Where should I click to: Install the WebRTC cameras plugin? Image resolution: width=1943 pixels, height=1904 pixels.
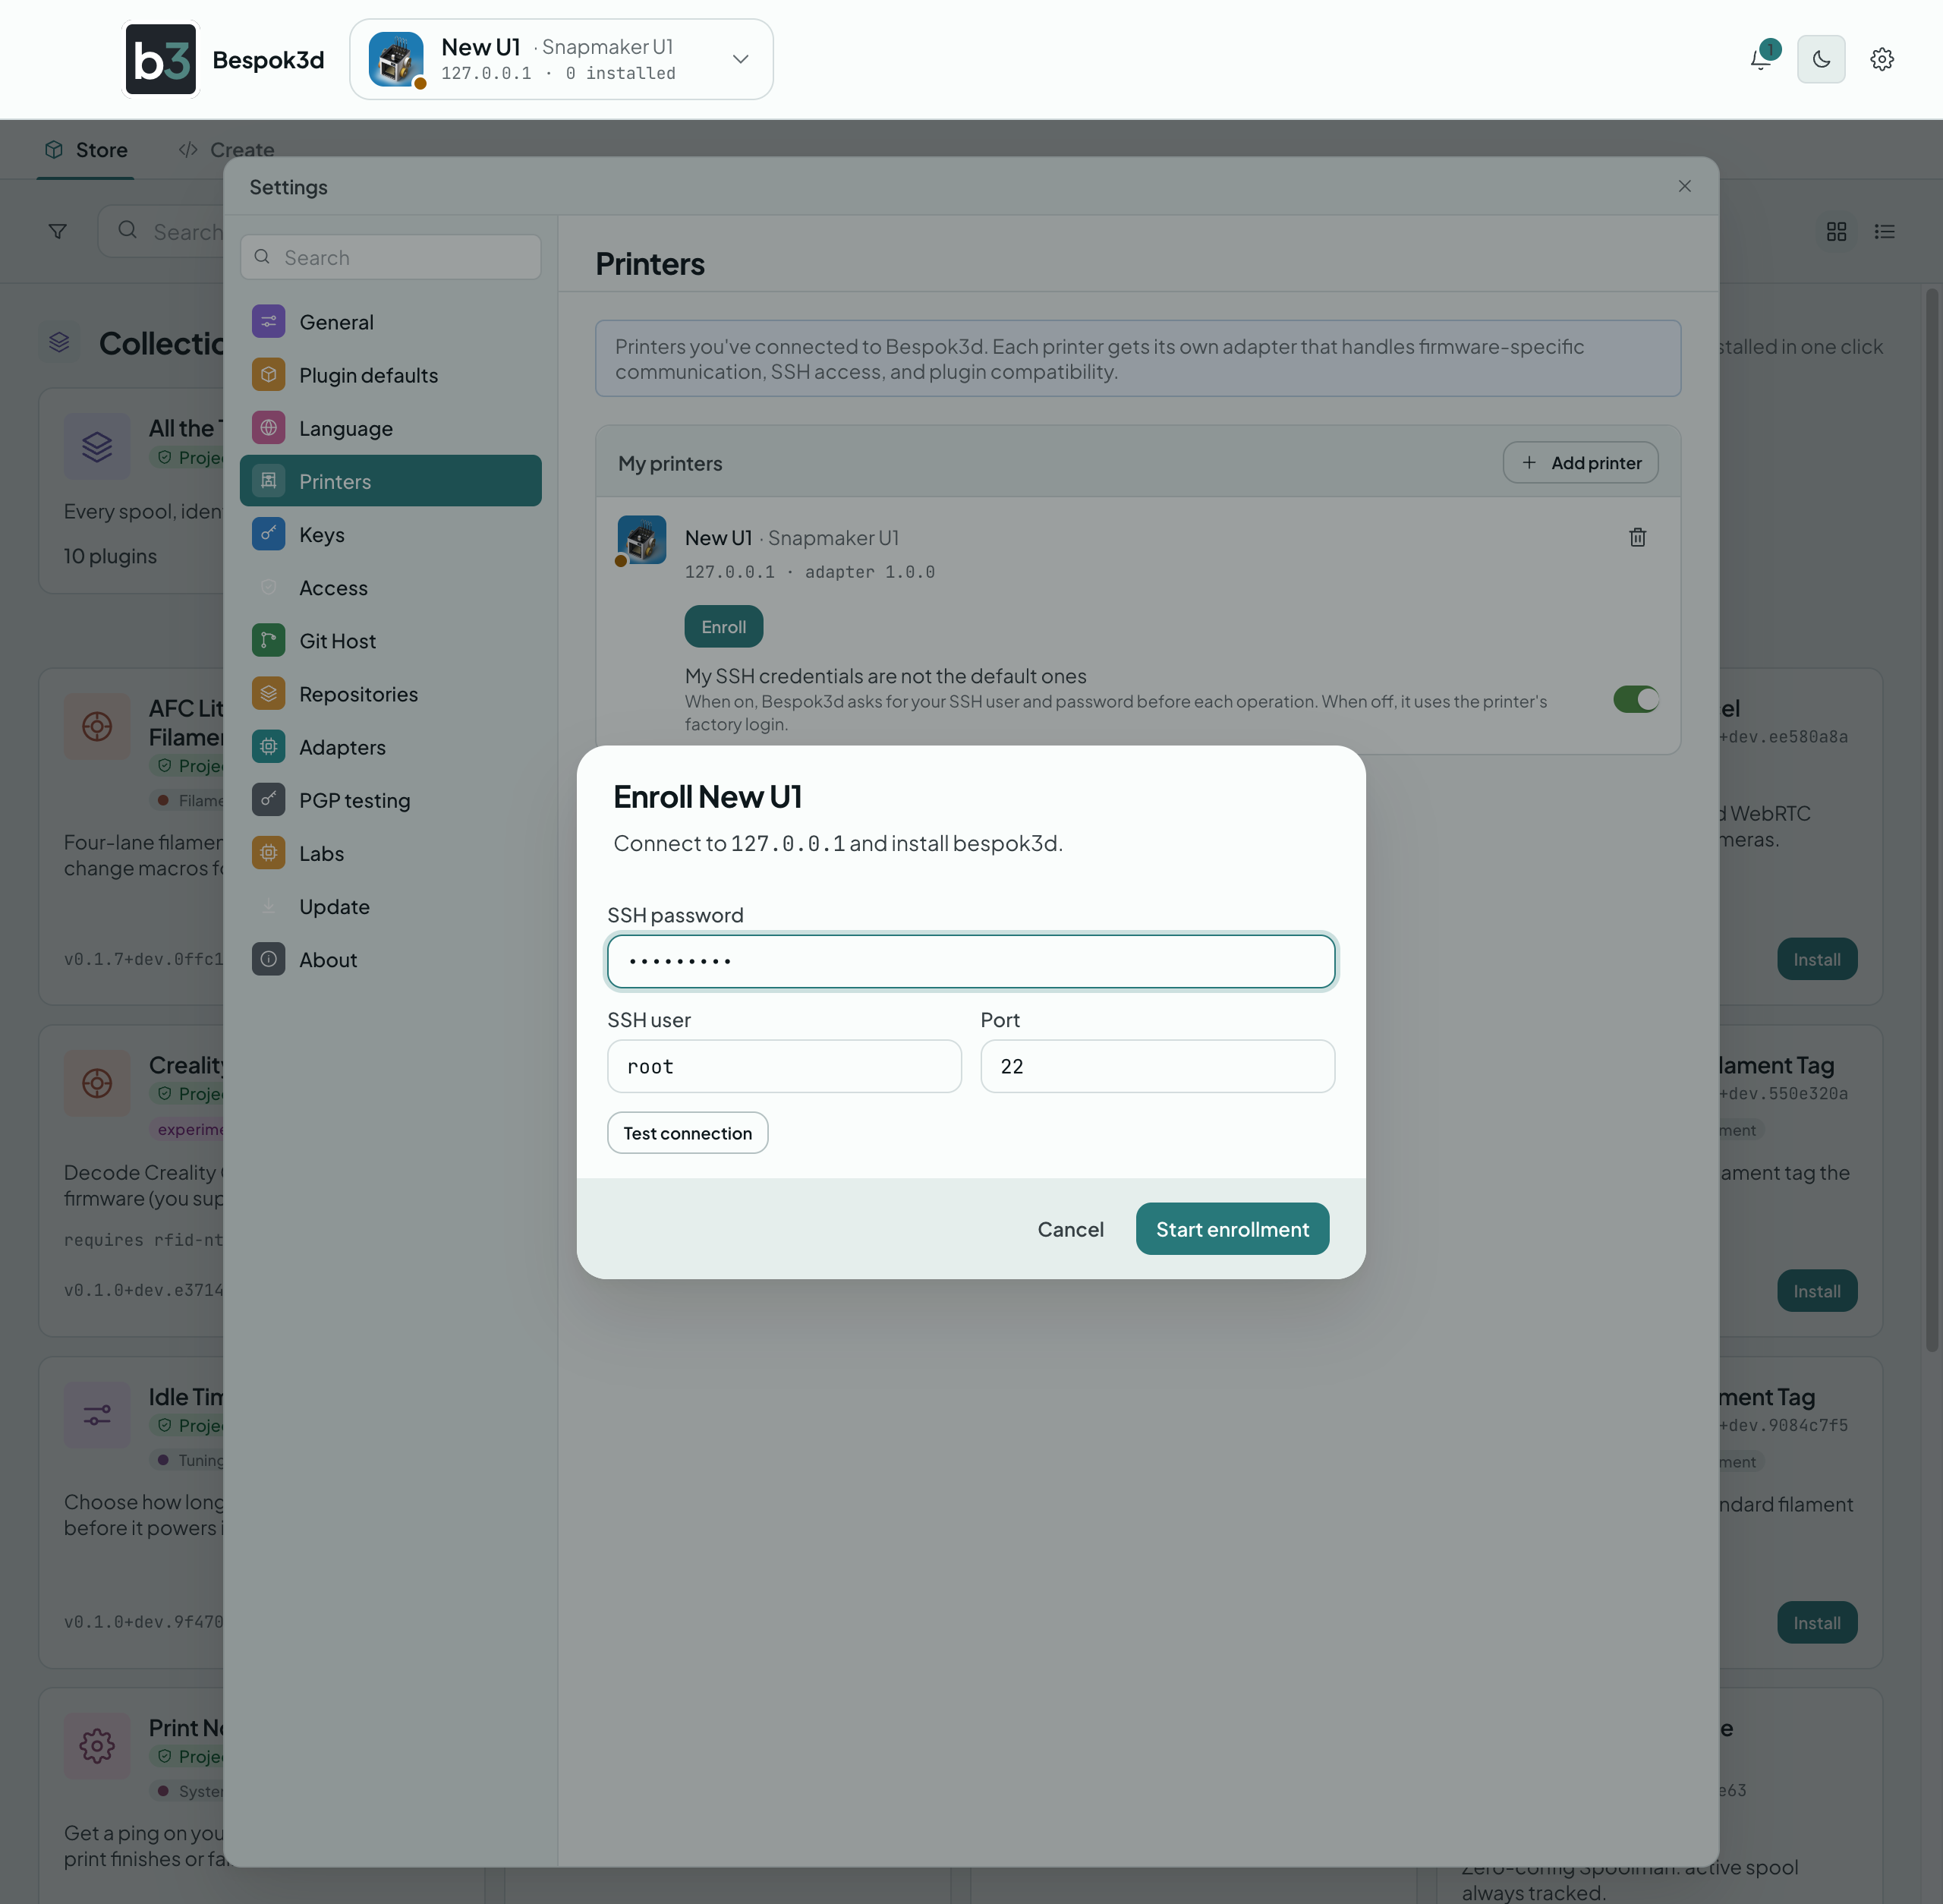pos(1816,959)
